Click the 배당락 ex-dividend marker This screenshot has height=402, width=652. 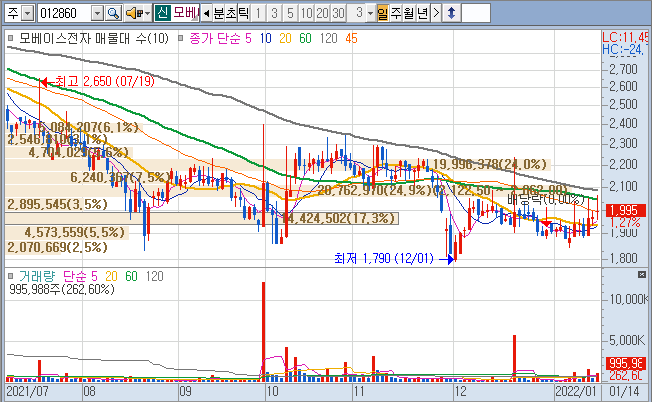(x=546, y=200)
